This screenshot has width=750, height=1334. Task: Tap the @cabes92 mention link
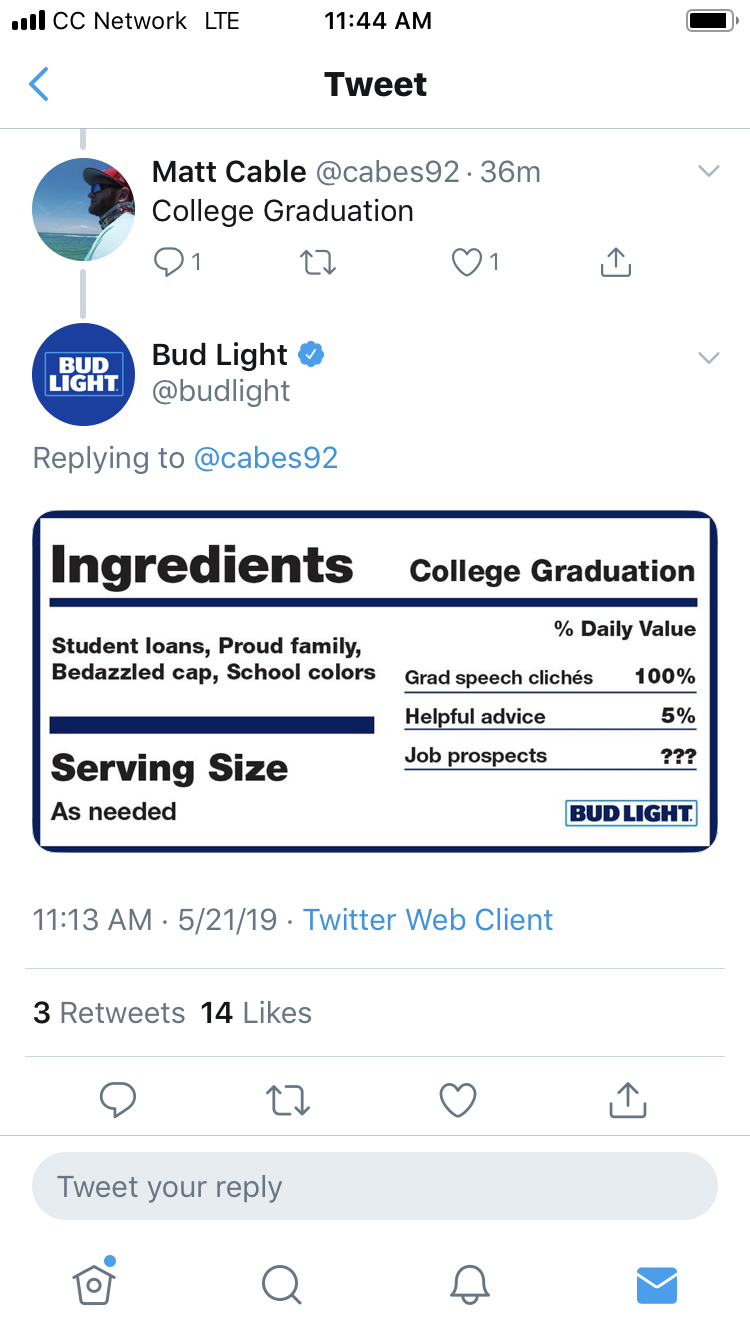pos(265,458)
